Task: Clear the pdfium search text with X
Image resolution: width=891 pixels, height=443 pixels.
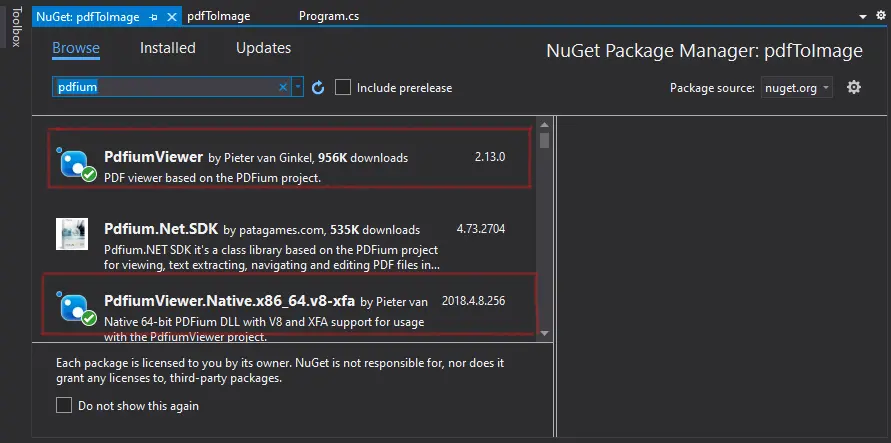Action: tap(283, 87)
